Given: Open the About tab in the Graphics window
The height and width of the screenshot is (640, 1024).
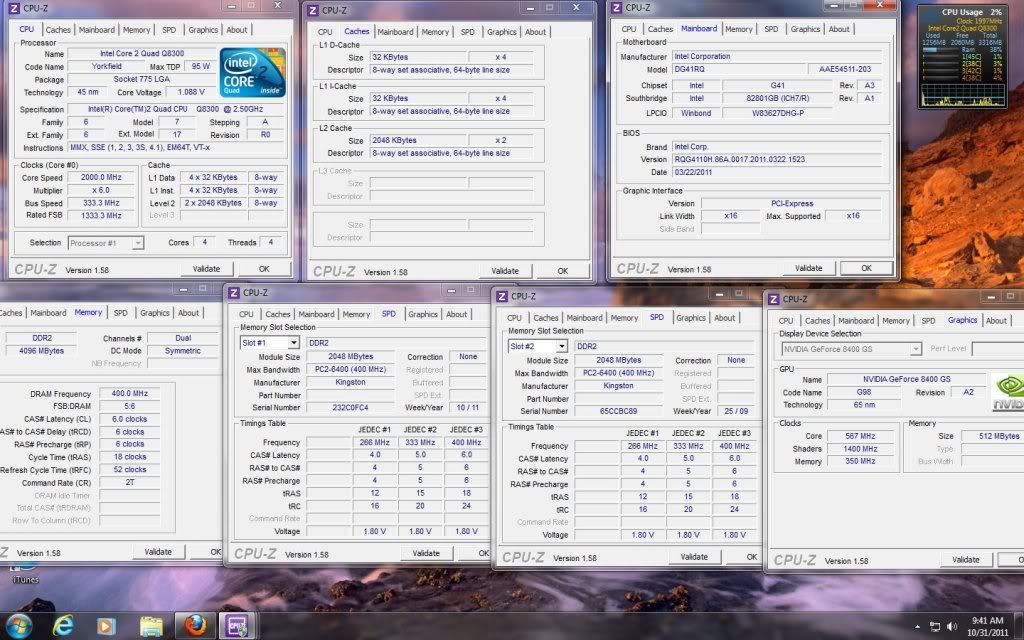Looking at the screenshot, I should 996,321.
